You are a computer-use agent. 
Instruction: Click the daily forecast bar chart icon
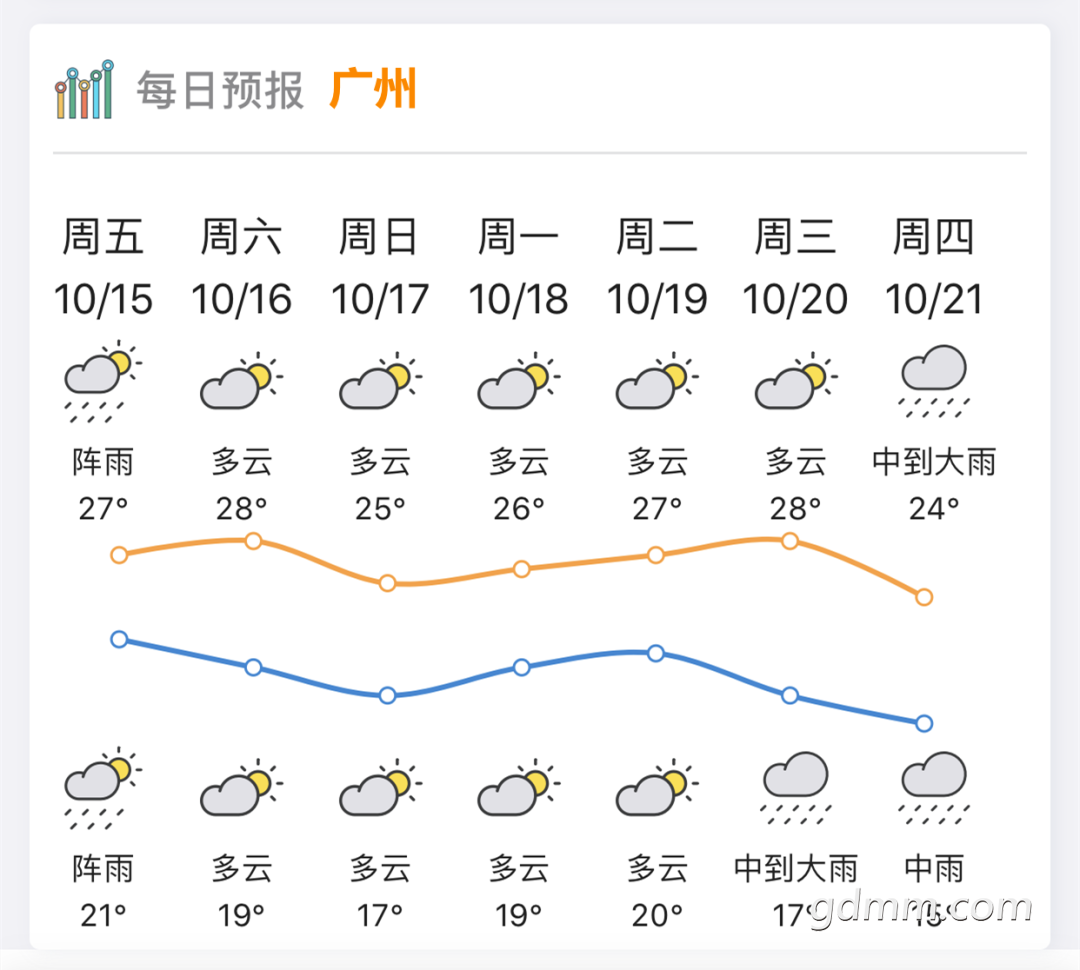pos(84,90)
